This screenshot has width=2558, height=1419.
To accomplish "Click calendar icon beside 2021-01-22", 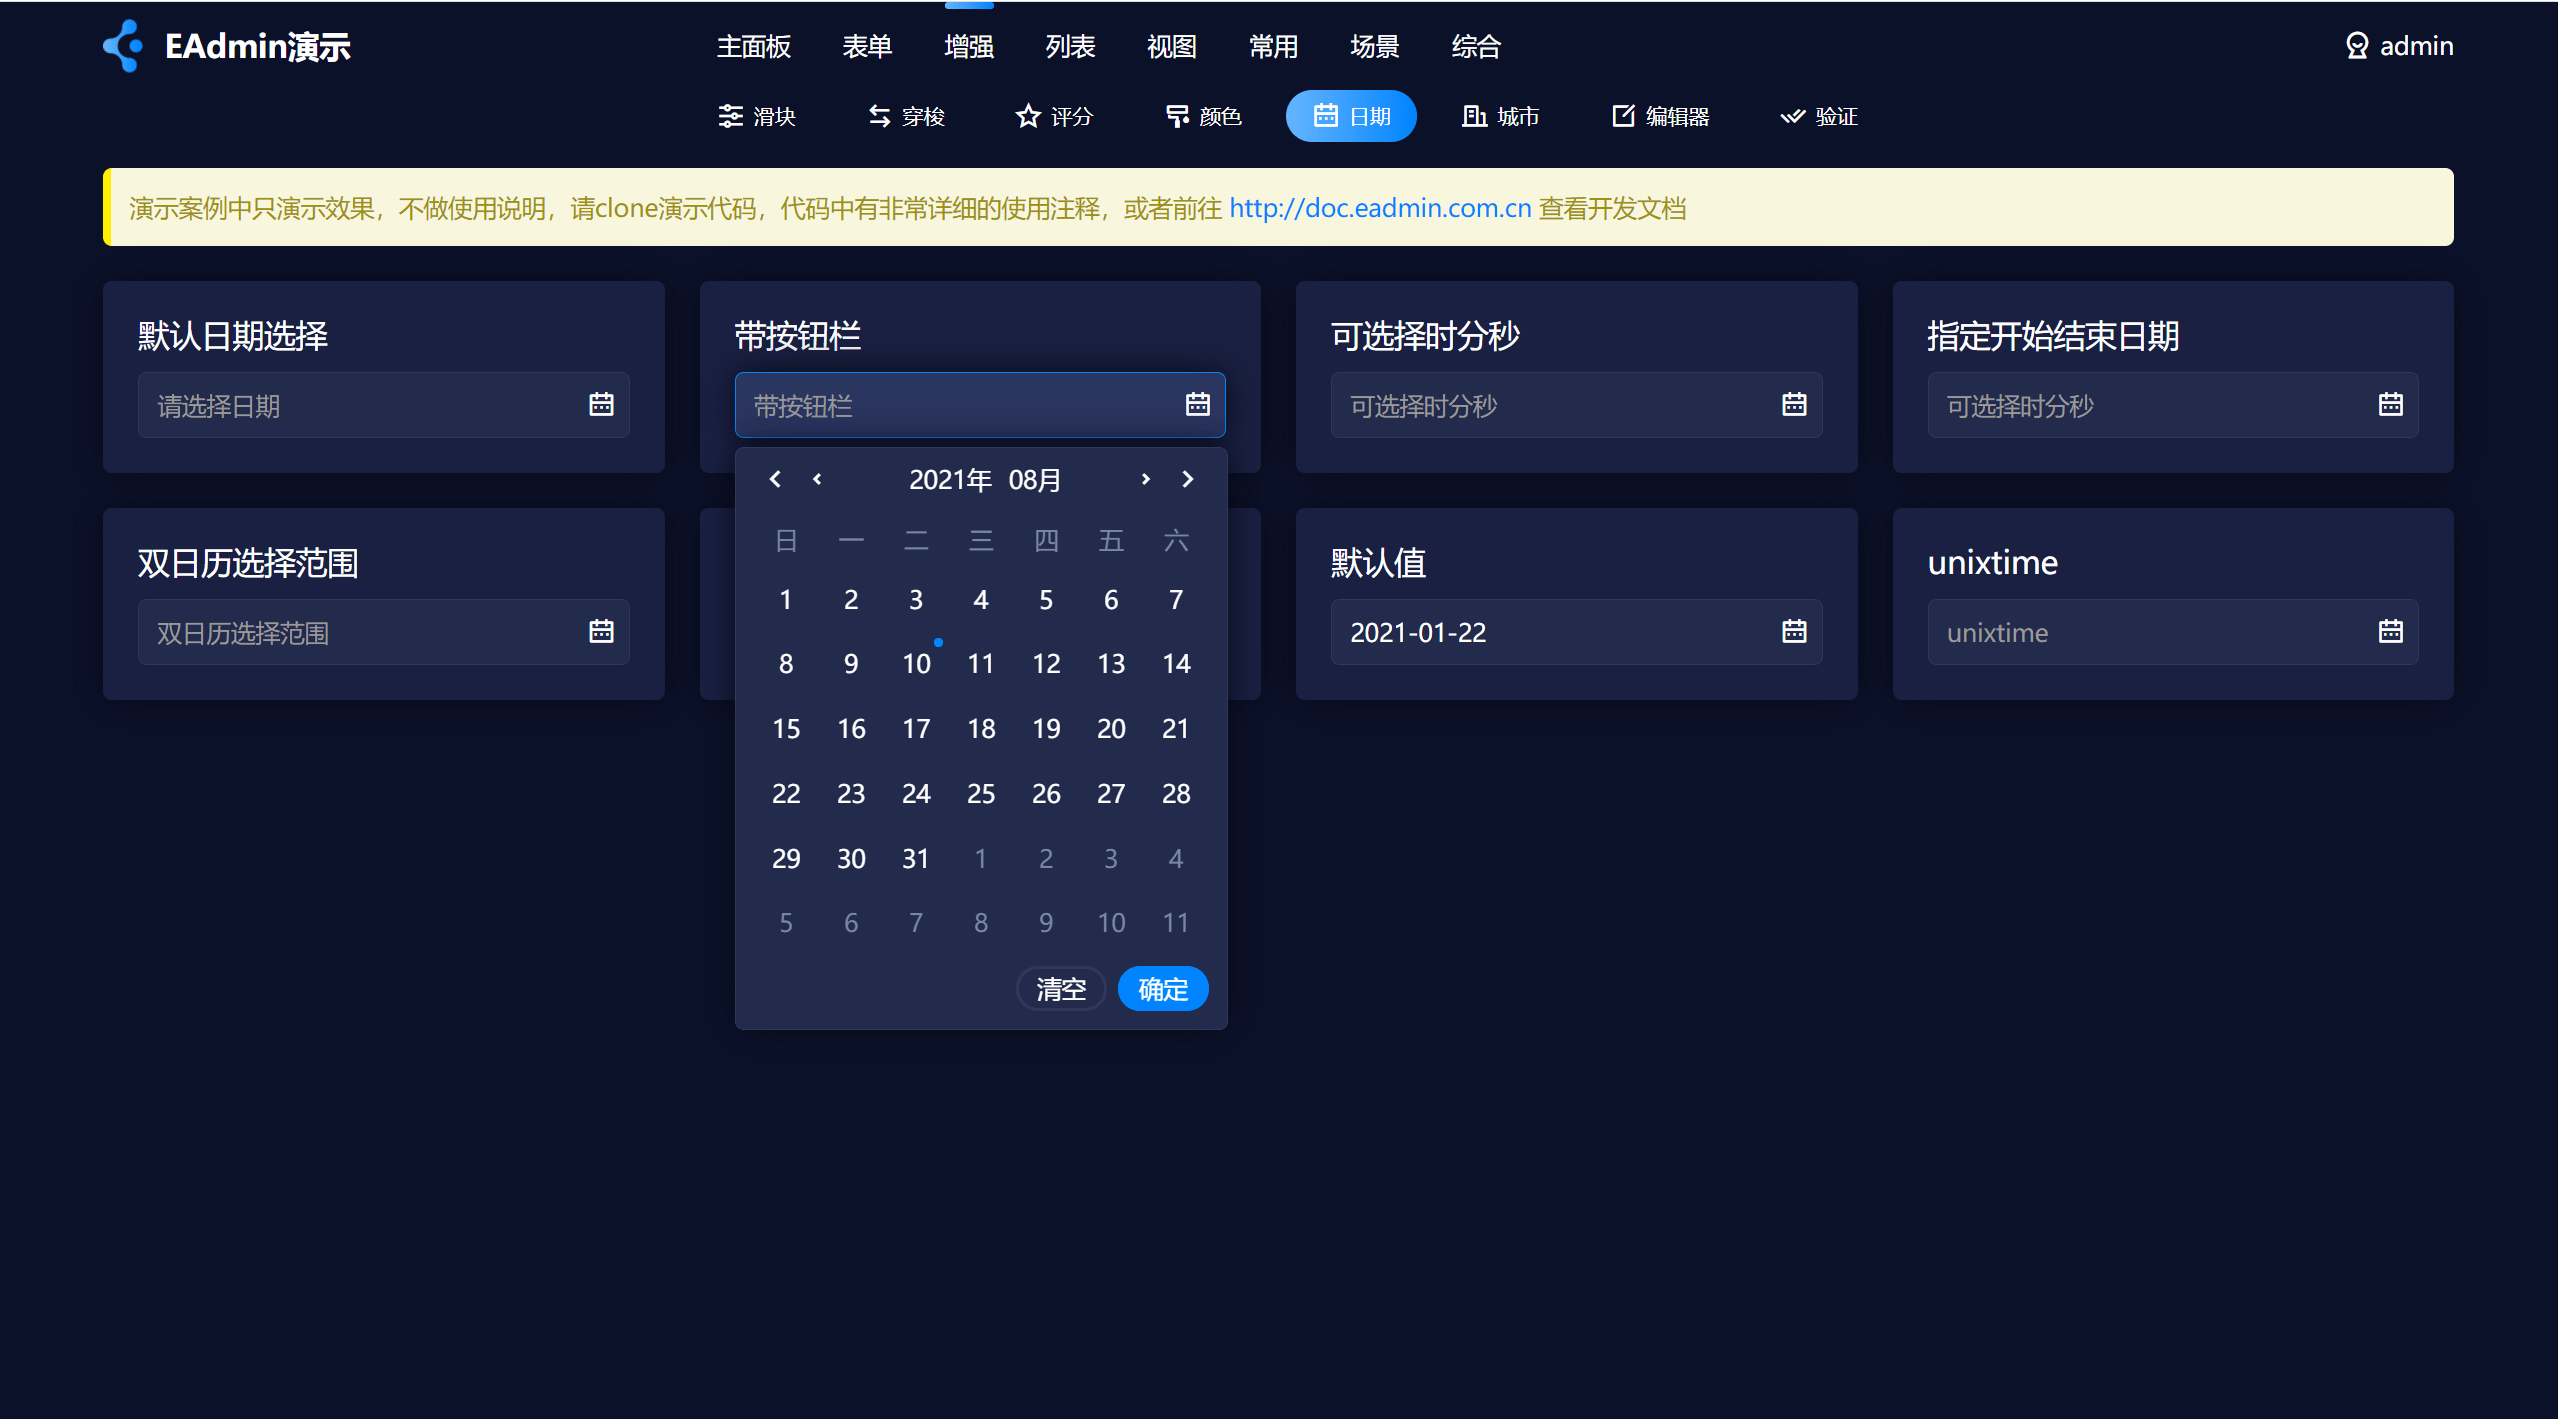I will 1794,631.
